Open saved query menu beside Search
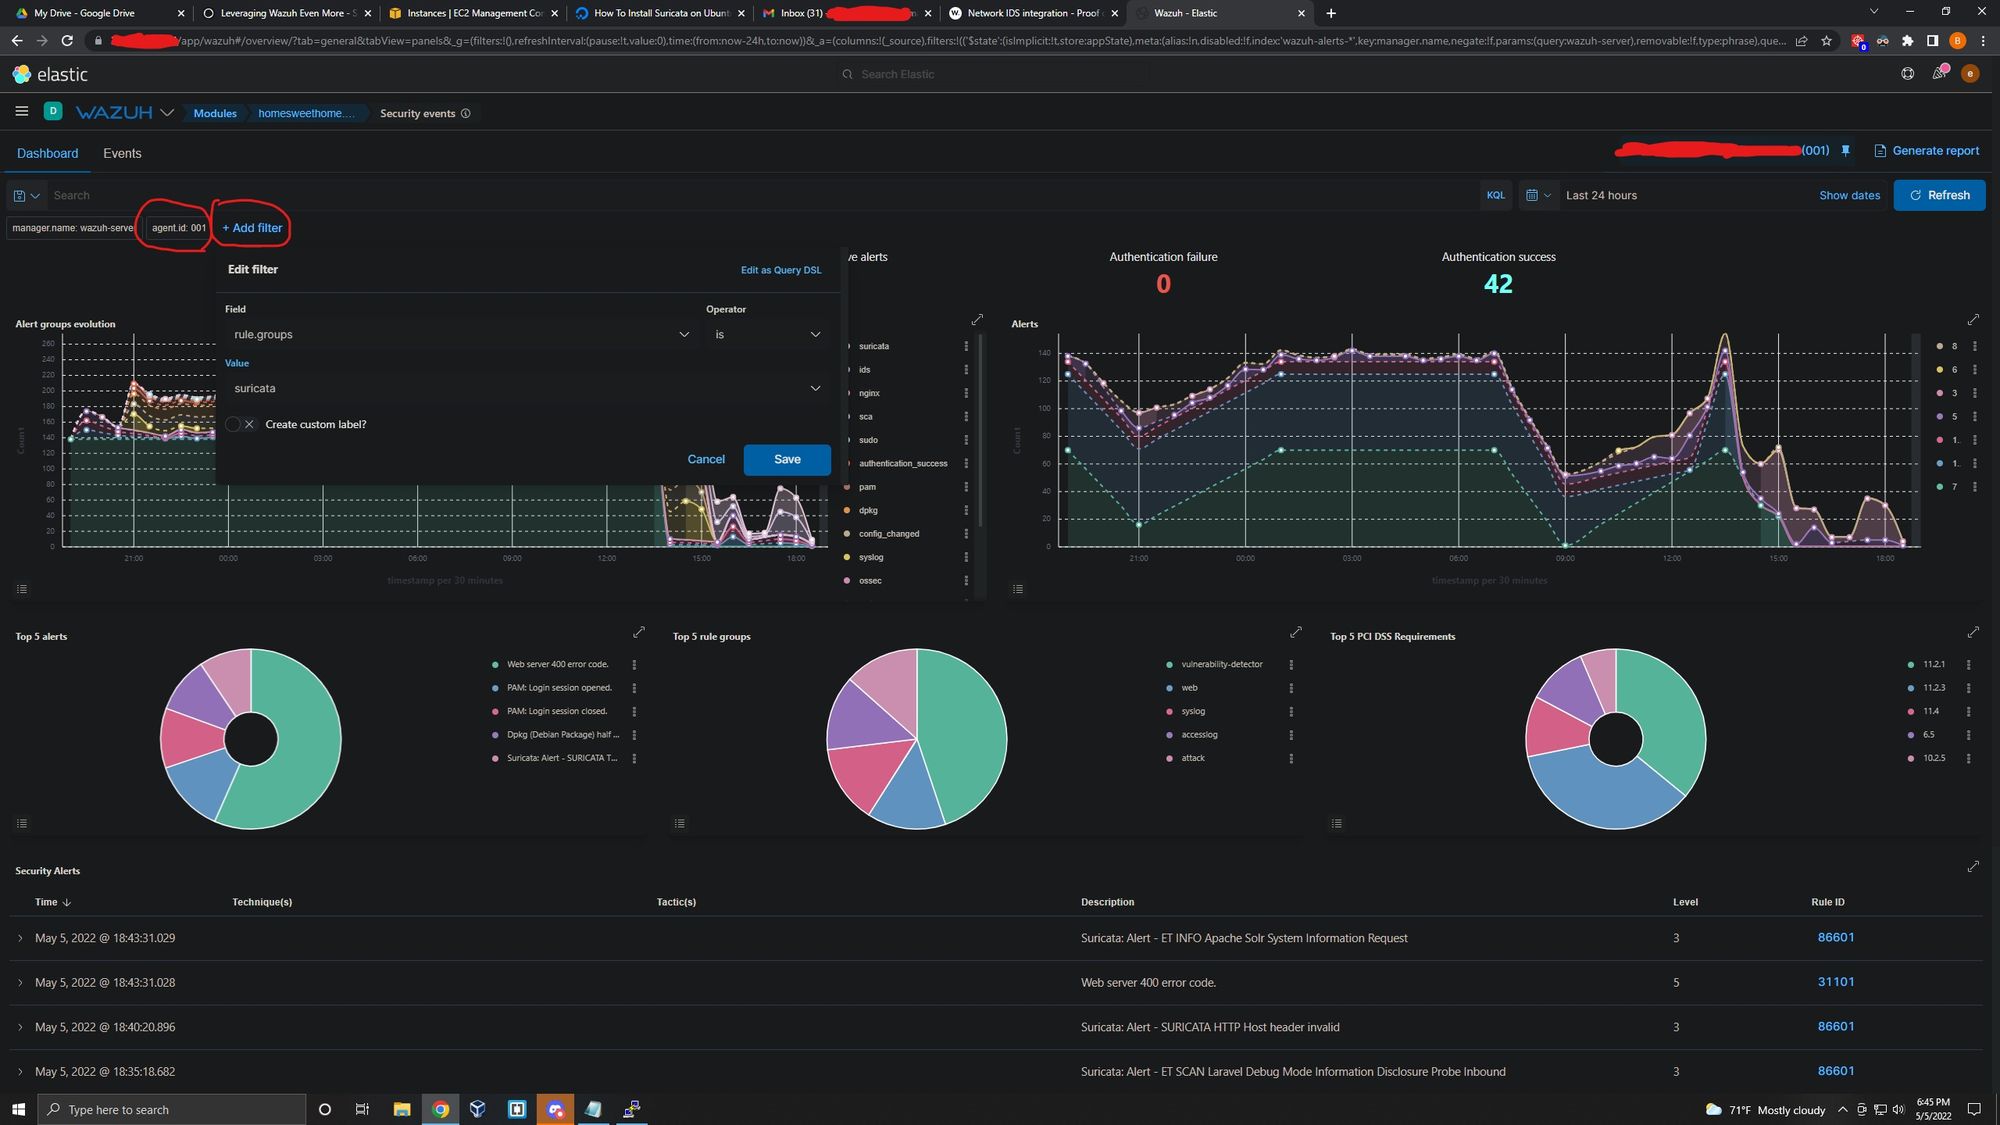Viewport: 2000px width, 1125px height. (x=26, y=196)
